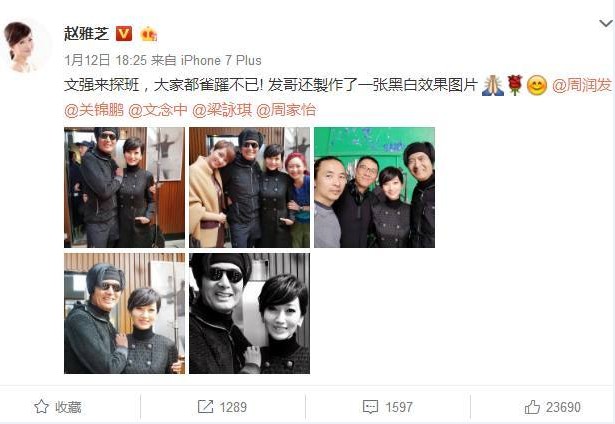Open comments via speech bubble icon

370,407
